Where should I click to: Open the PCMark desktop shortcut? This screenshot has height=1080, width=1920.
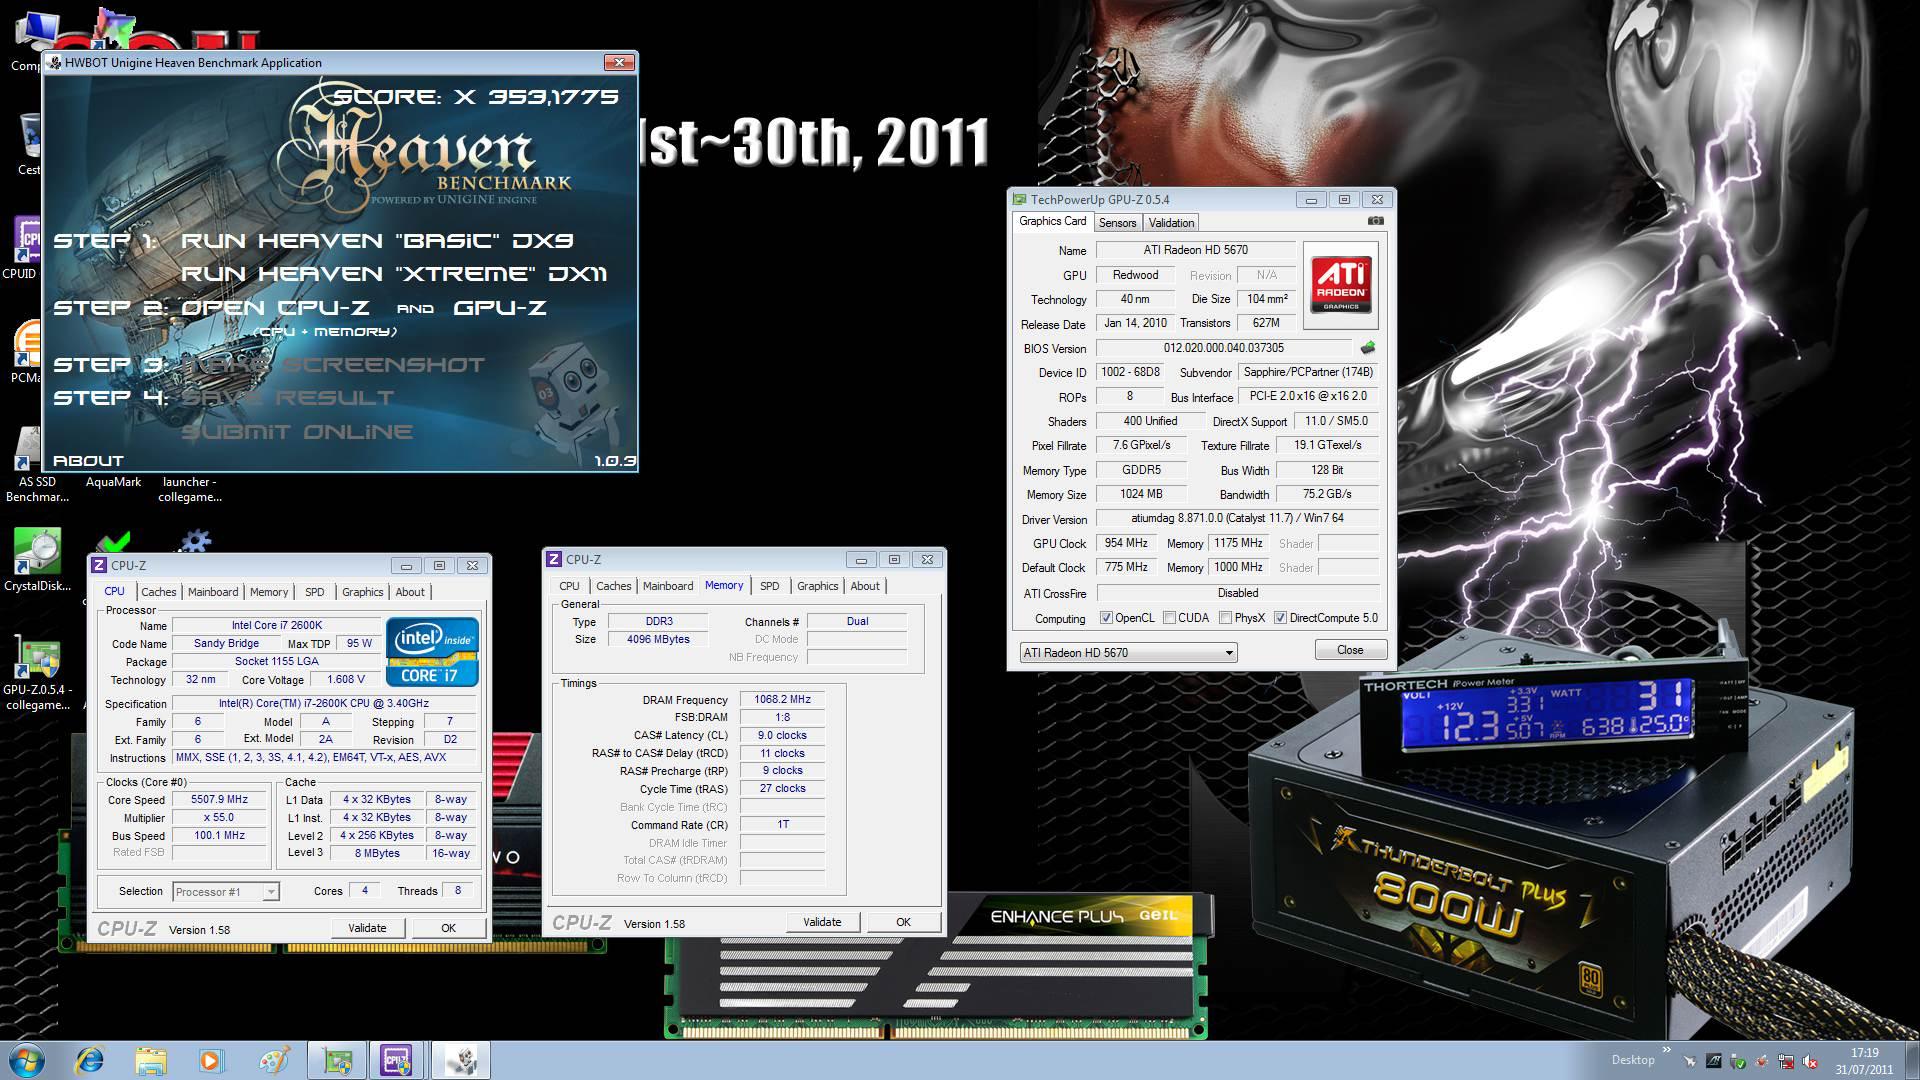25,352
